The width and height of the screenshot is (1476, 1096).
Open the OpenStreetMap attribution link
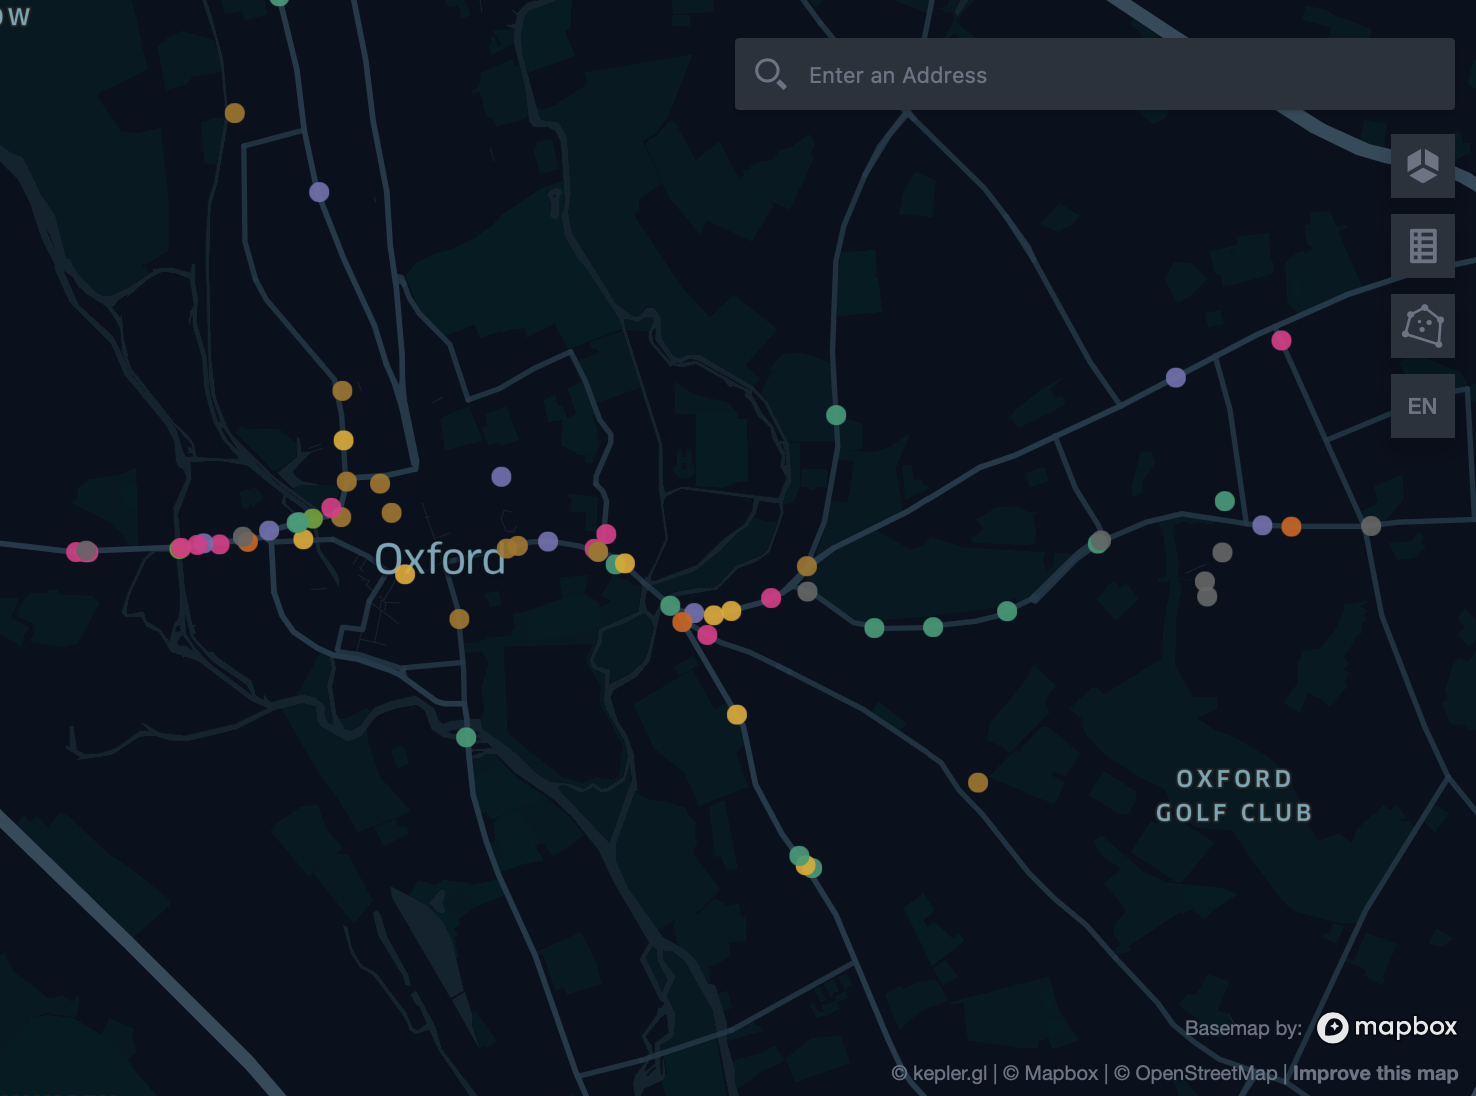point(1196,1073)
